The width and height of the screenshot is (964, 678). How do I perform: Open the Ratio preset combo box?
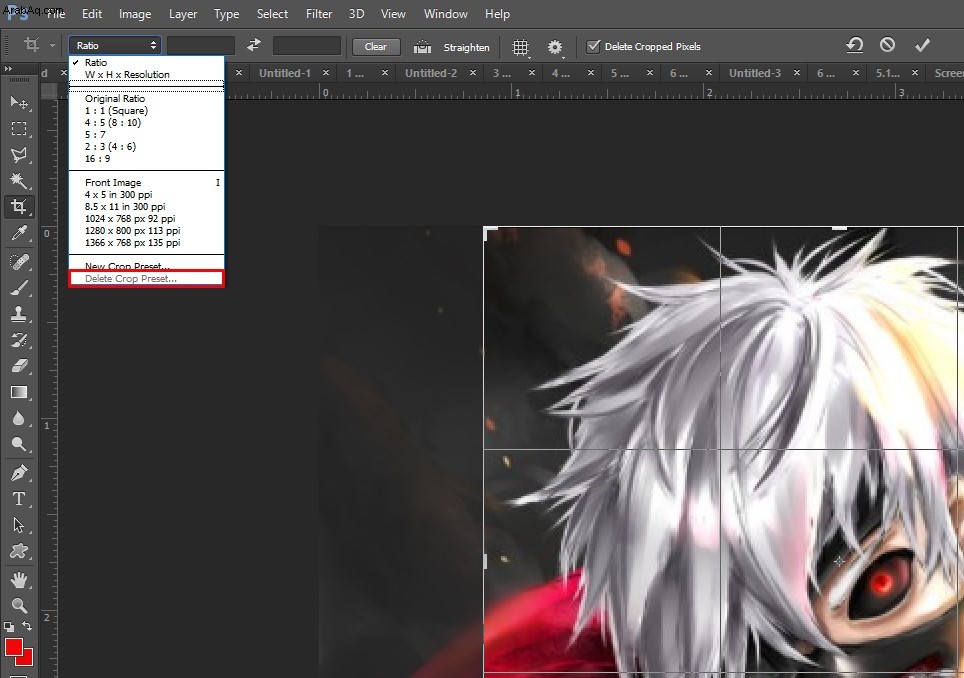point(115,45)
